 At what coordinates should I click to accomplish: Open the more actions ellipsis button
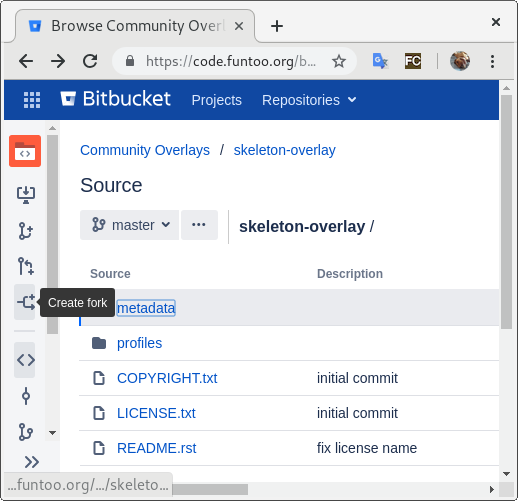tap(199, 225)
